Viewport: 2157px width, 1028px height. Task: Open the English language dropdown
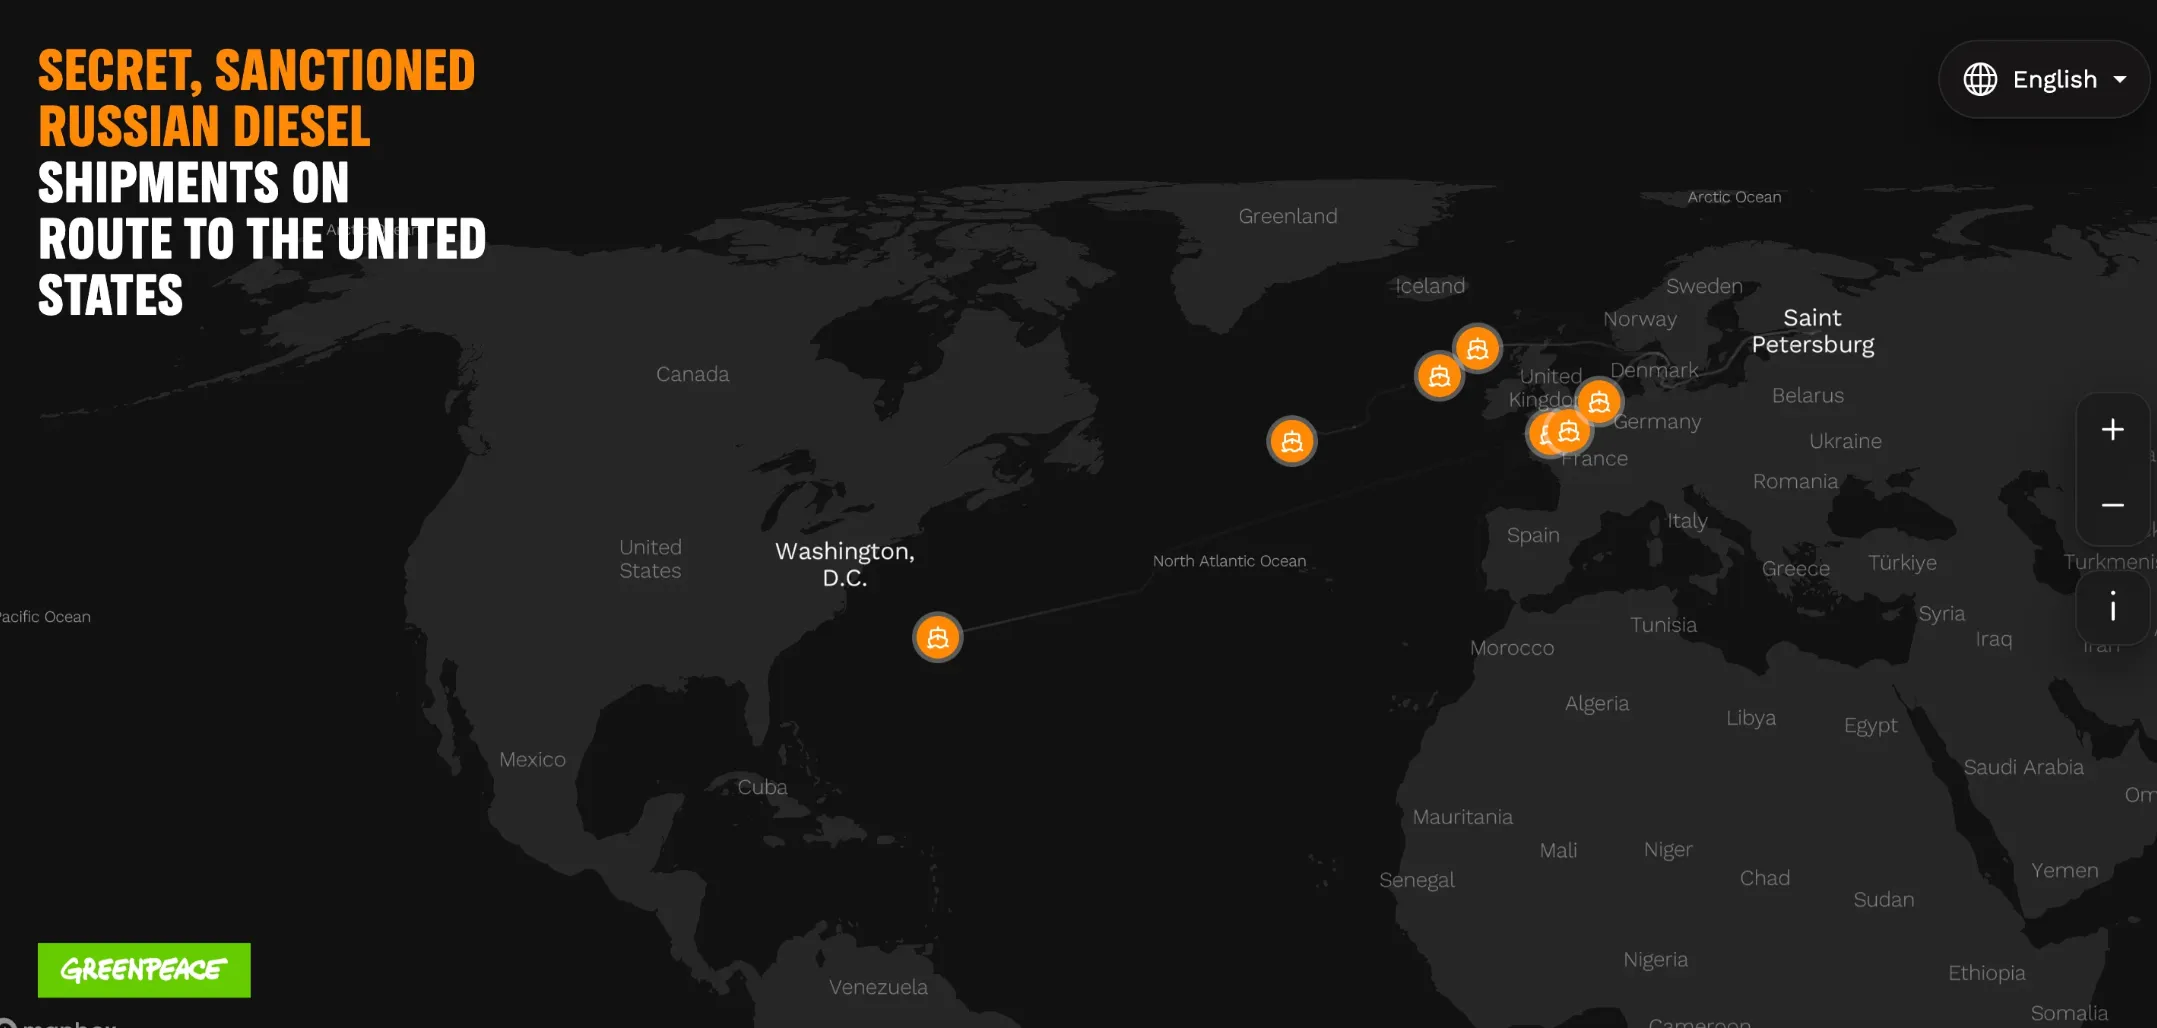2044,79
